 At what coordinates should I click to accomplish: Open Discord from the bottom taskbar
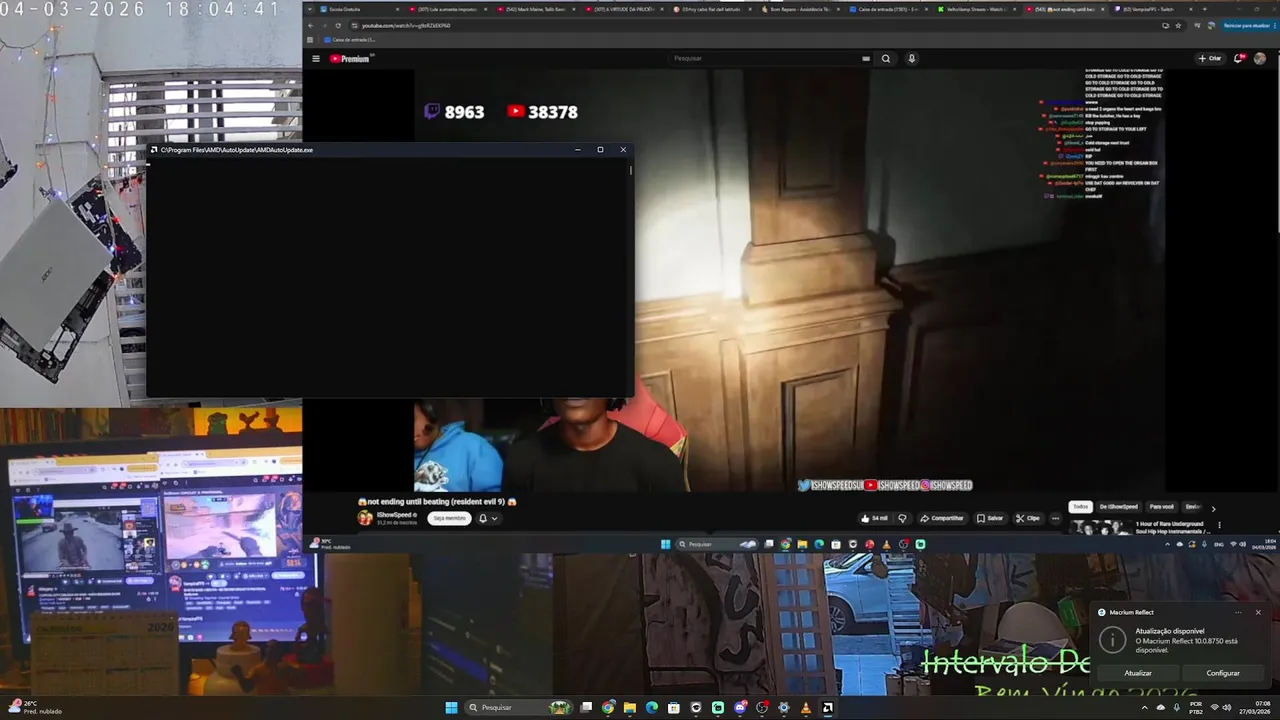coord(740,708)
